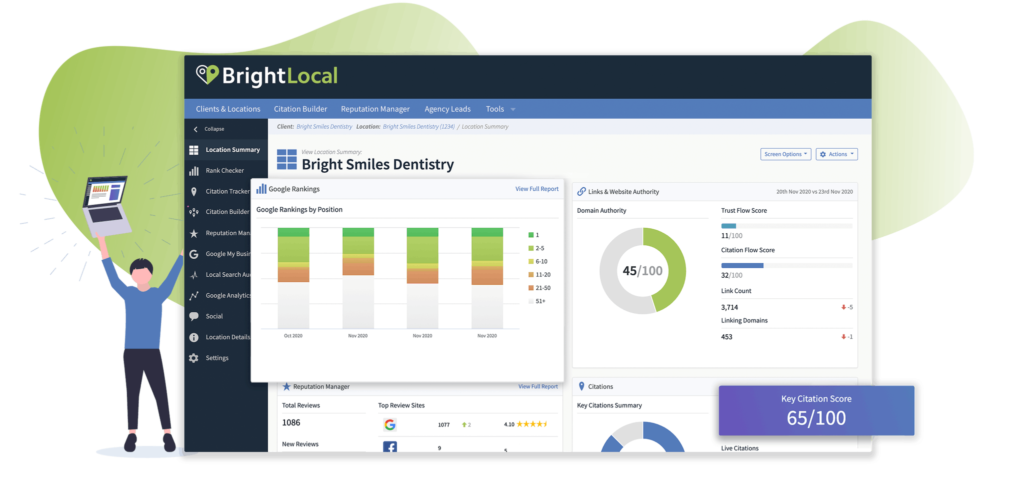
Task: Click the Google Analytics line chart icon
Action: [x=194, y=296]
